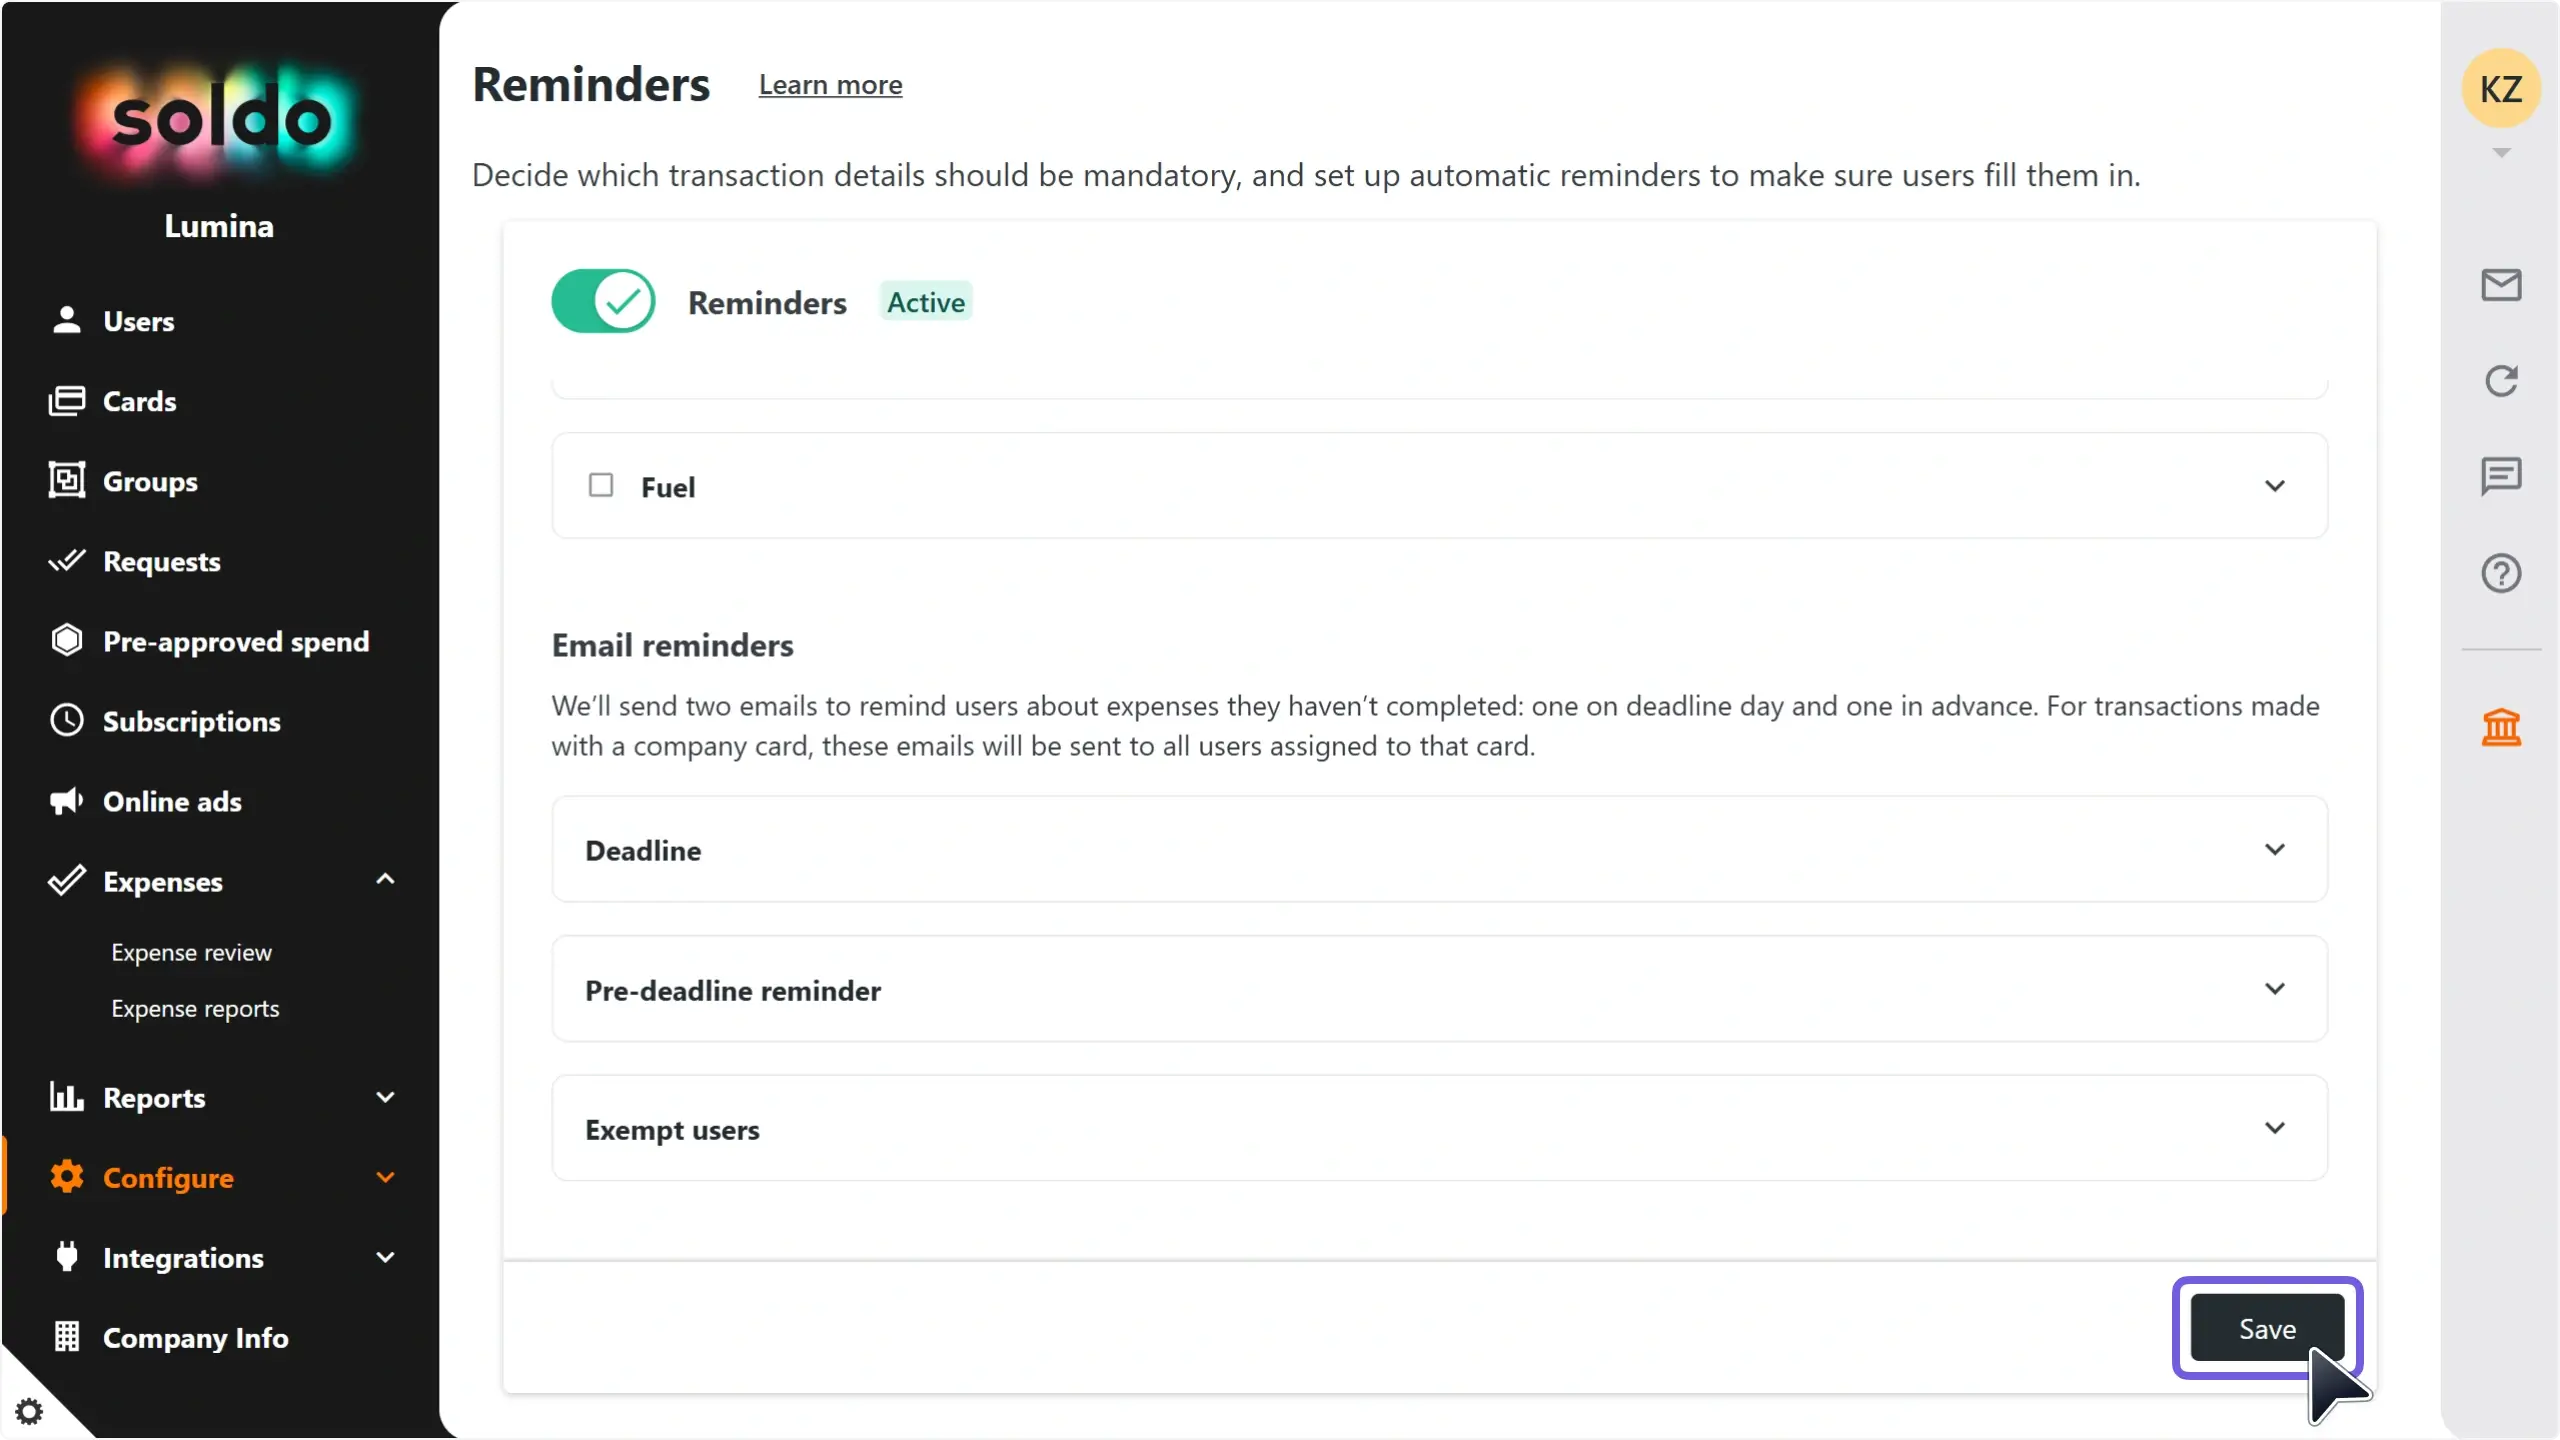Disable the Reminders toggle switch
This screenshot has height=1440, width=2560.
tap(603, 301)
